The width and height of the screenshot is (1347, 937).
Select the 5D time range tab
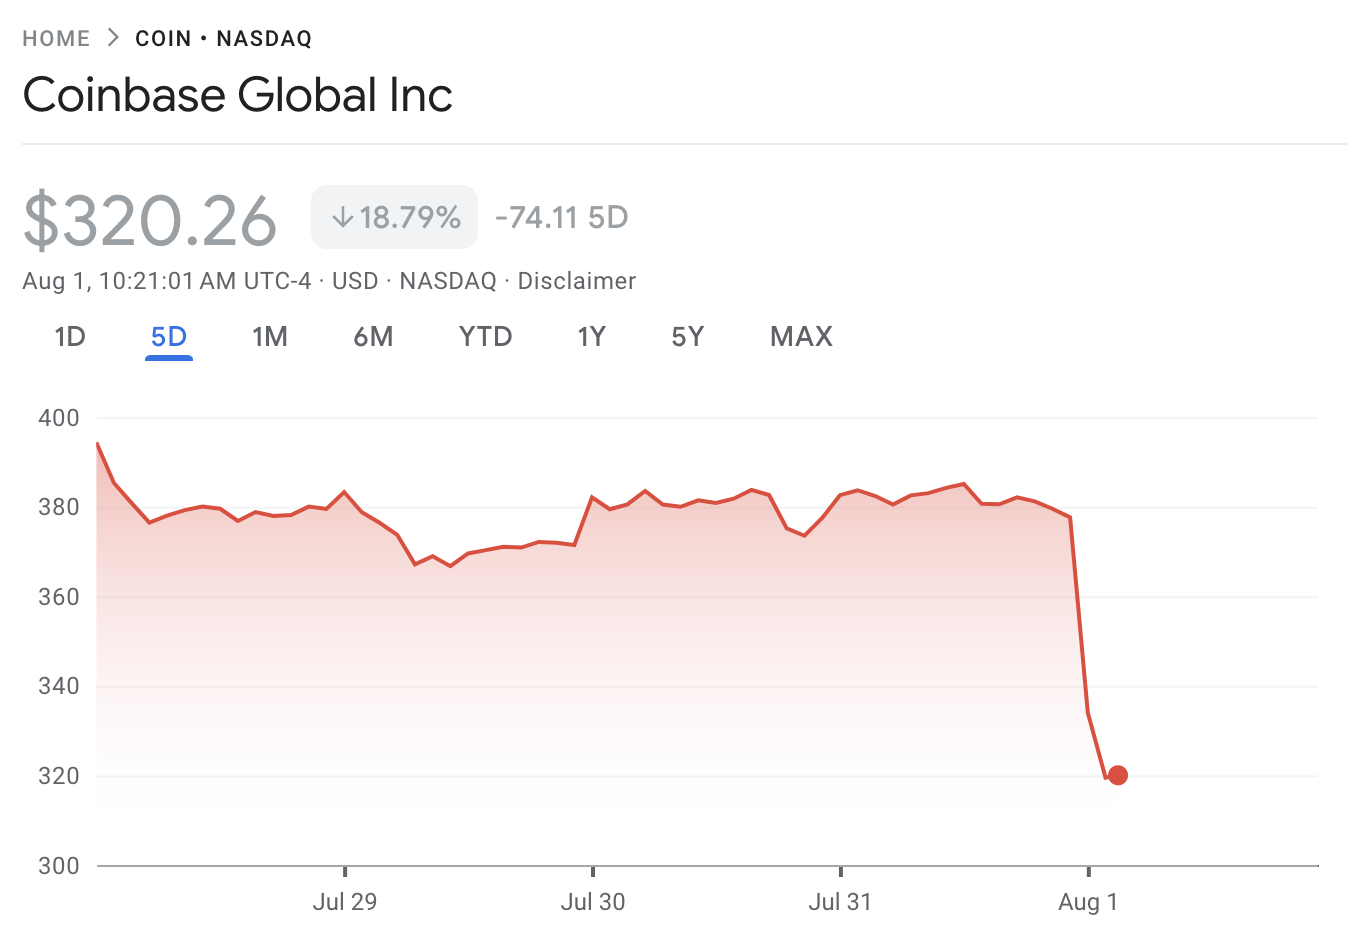pyautogui.click(x=169, y=337)
